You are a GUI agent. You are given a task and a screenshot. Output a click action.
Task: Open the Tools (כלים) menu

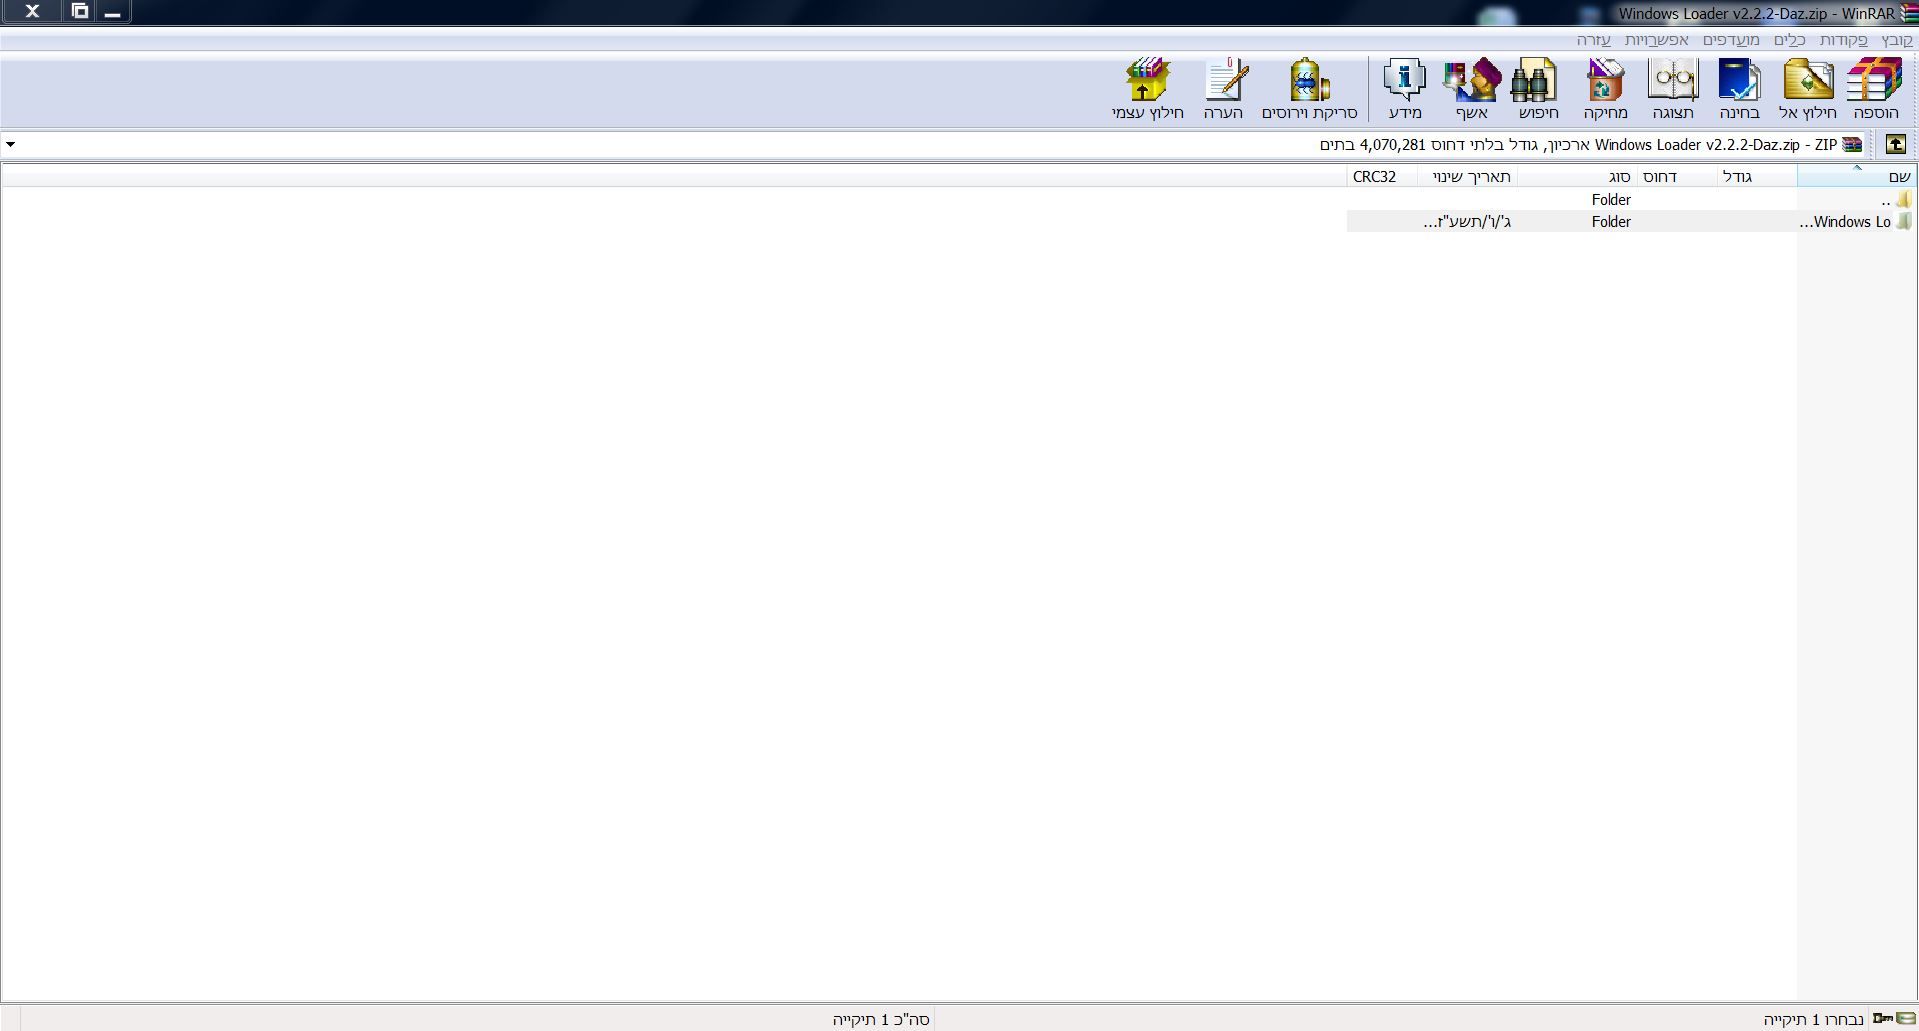coord(1790,40)
